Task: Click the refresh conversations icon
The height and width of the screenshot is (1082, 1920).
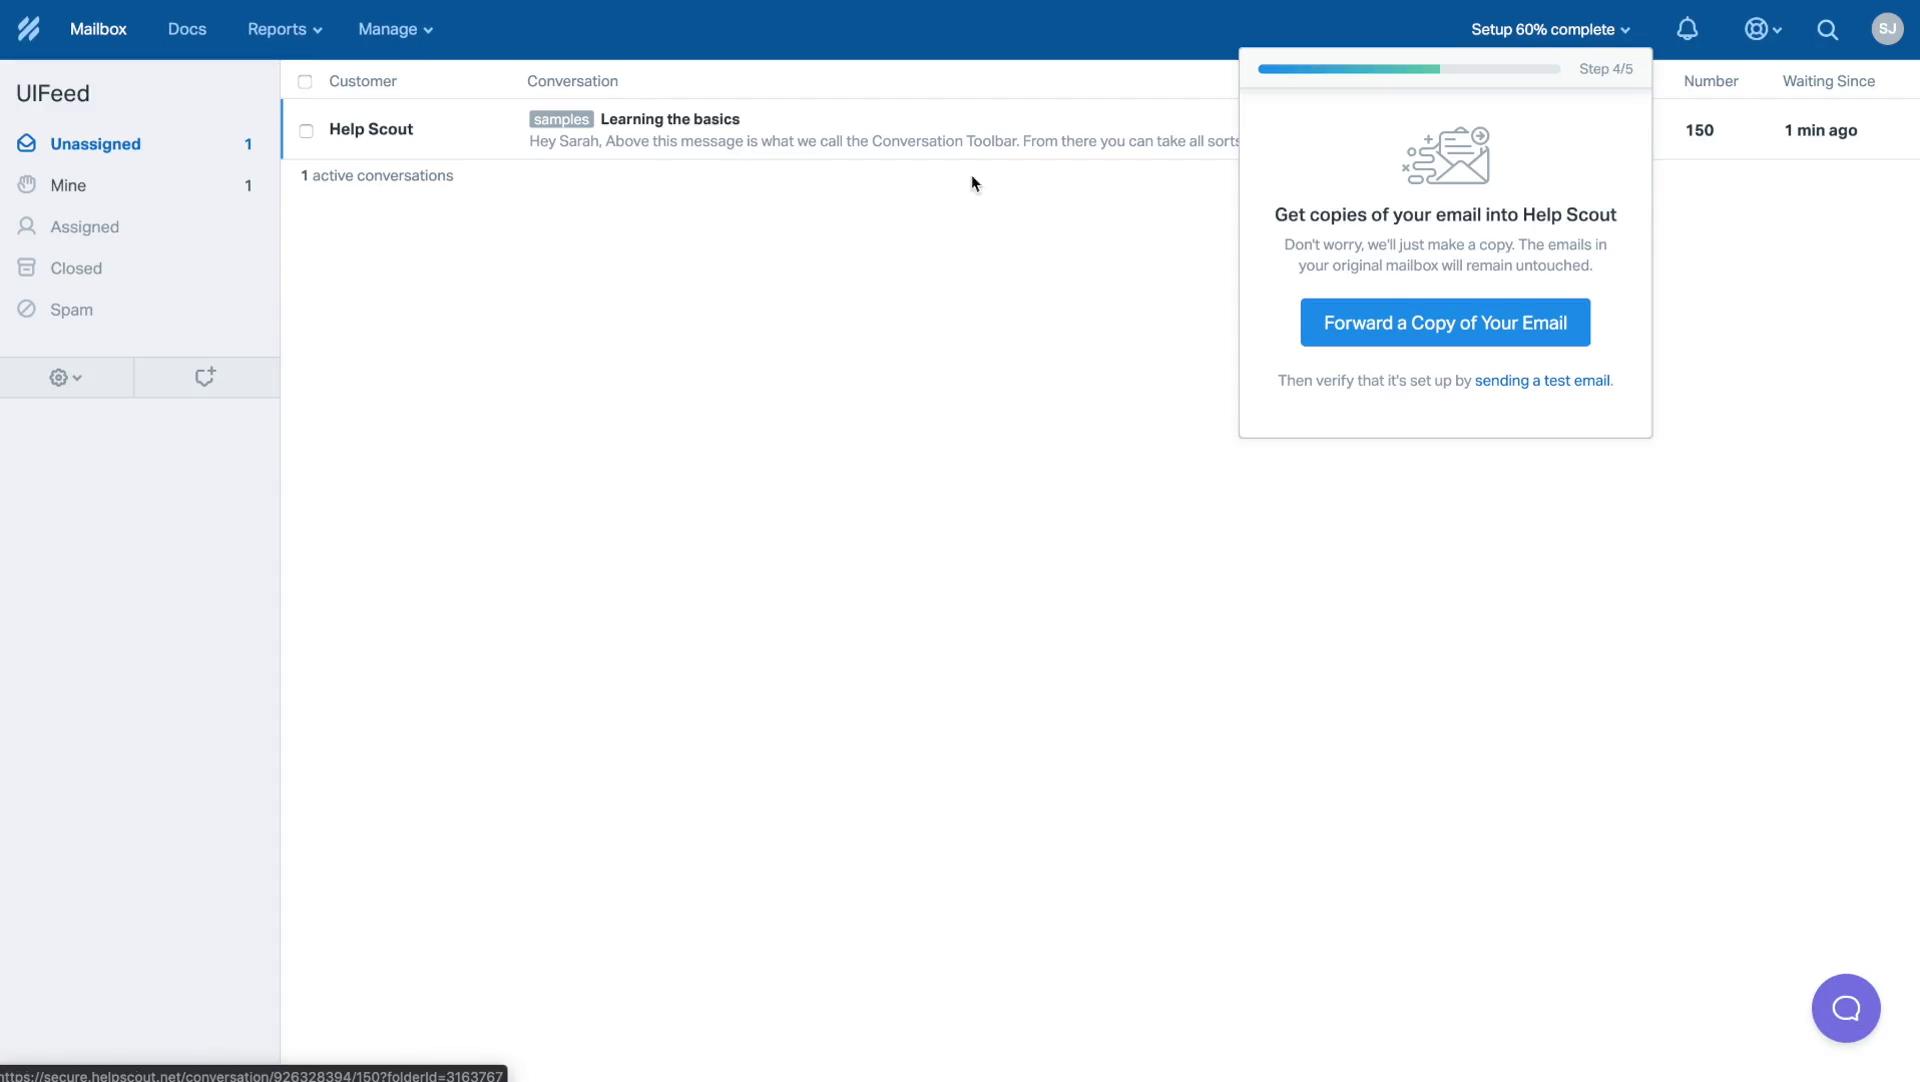Action: [204, 376]
